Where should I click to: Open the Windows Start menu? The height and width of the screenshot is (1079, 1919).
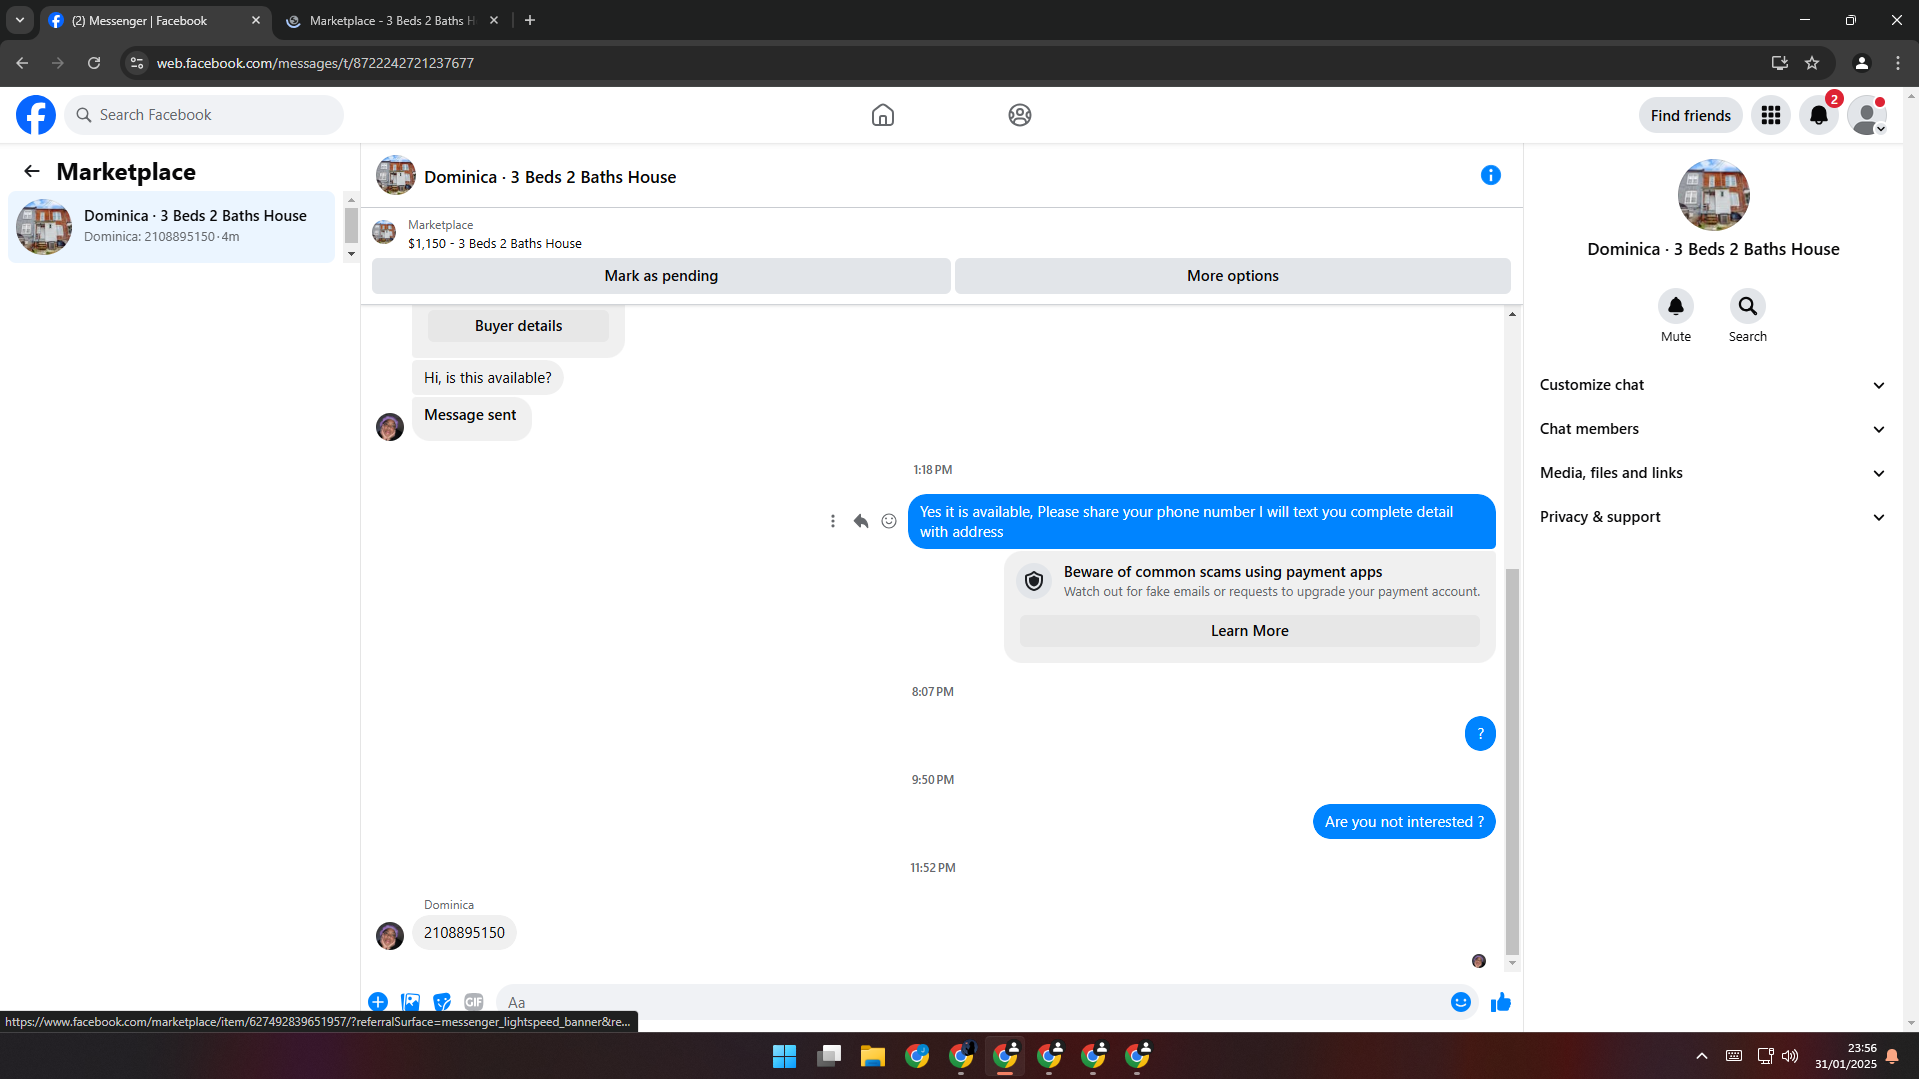tap(785, 1056)
